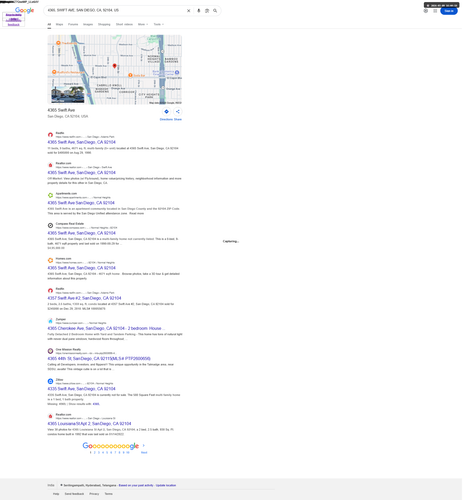Click Realtor.com favicon beside 4365 Swift Ave result

point(50,165)
